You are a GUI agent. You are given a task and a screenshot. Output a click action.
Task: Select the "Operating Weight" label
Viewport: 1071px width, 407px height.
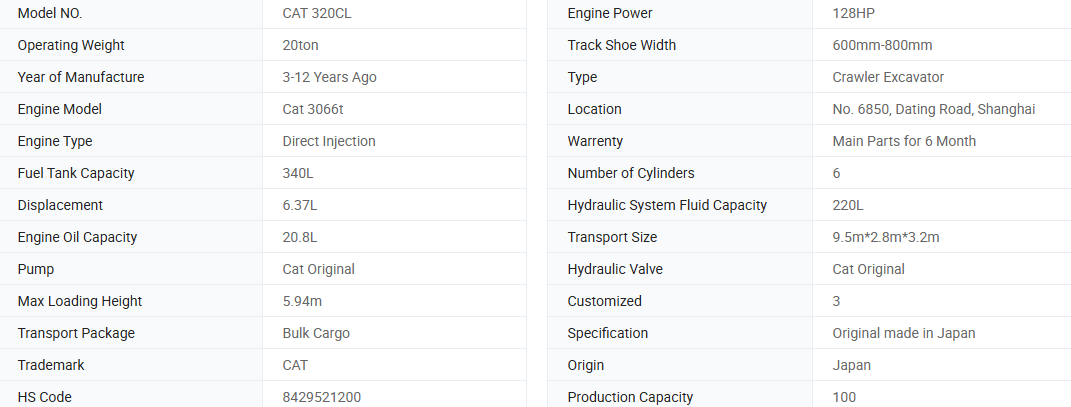(71, 45)
